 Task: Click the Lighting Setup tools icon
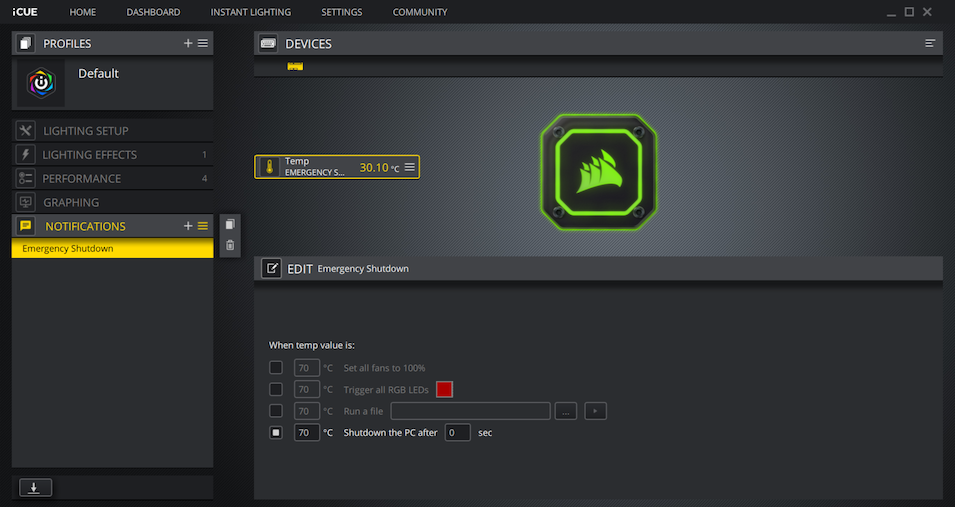(26, 130)
